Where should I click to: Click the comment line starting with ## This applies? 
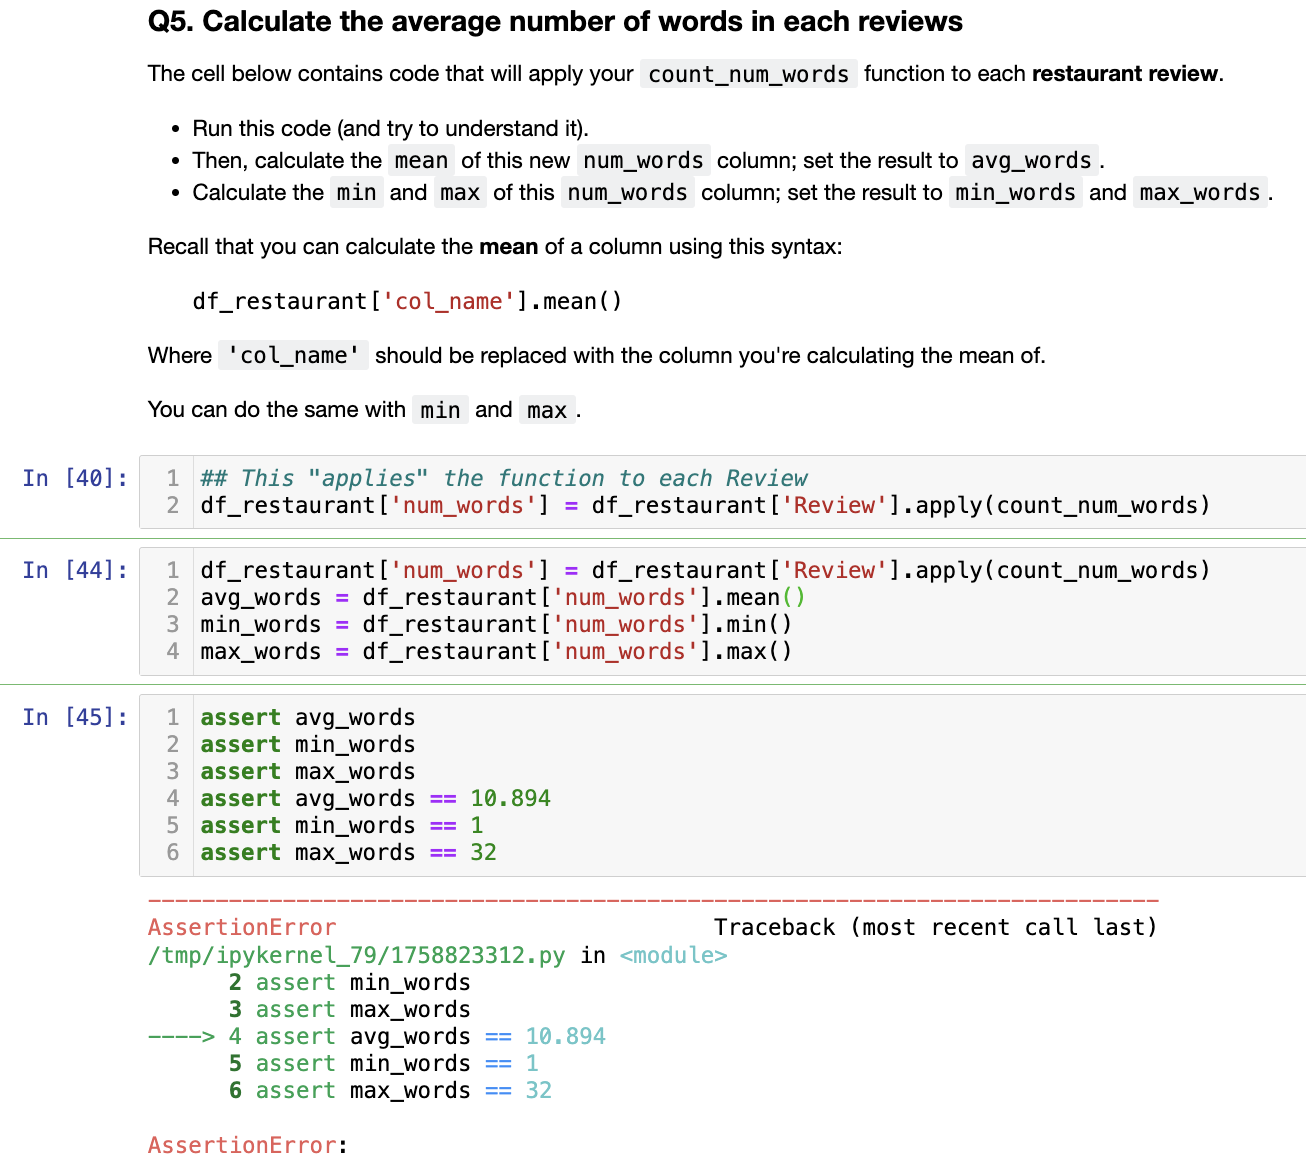[503, 478]
